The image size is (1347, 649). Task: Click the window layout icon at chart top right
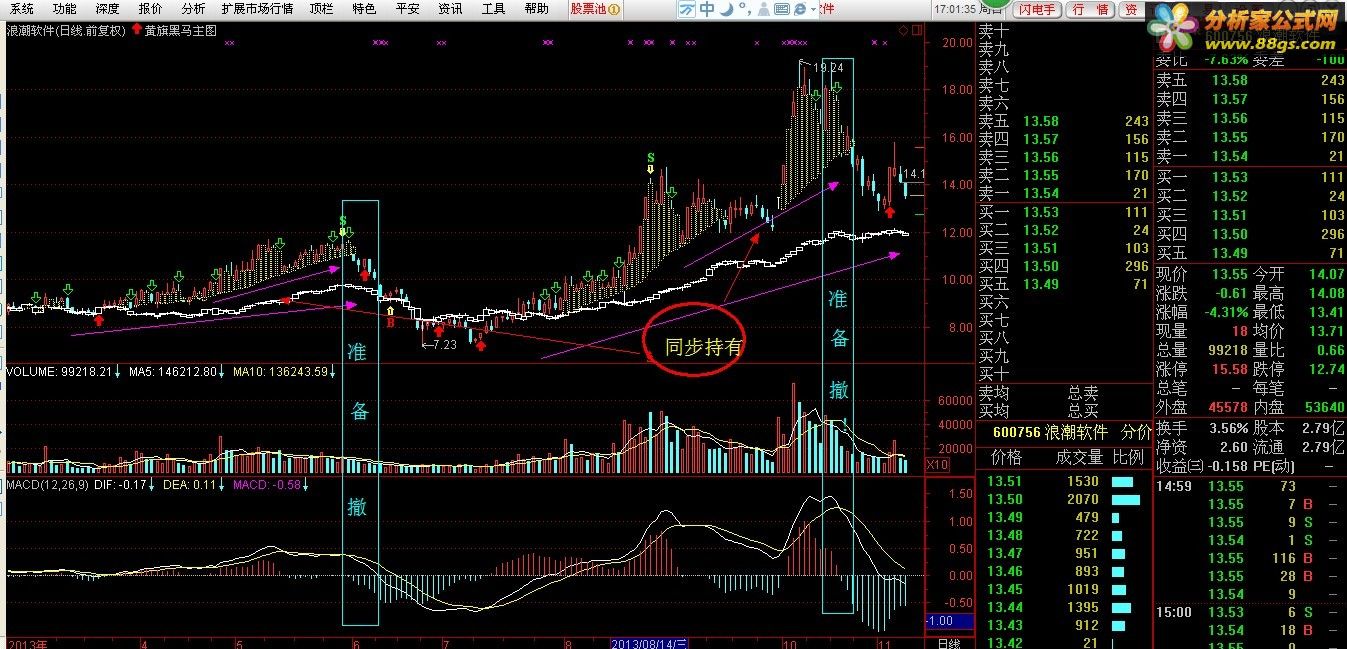(915, 30)
